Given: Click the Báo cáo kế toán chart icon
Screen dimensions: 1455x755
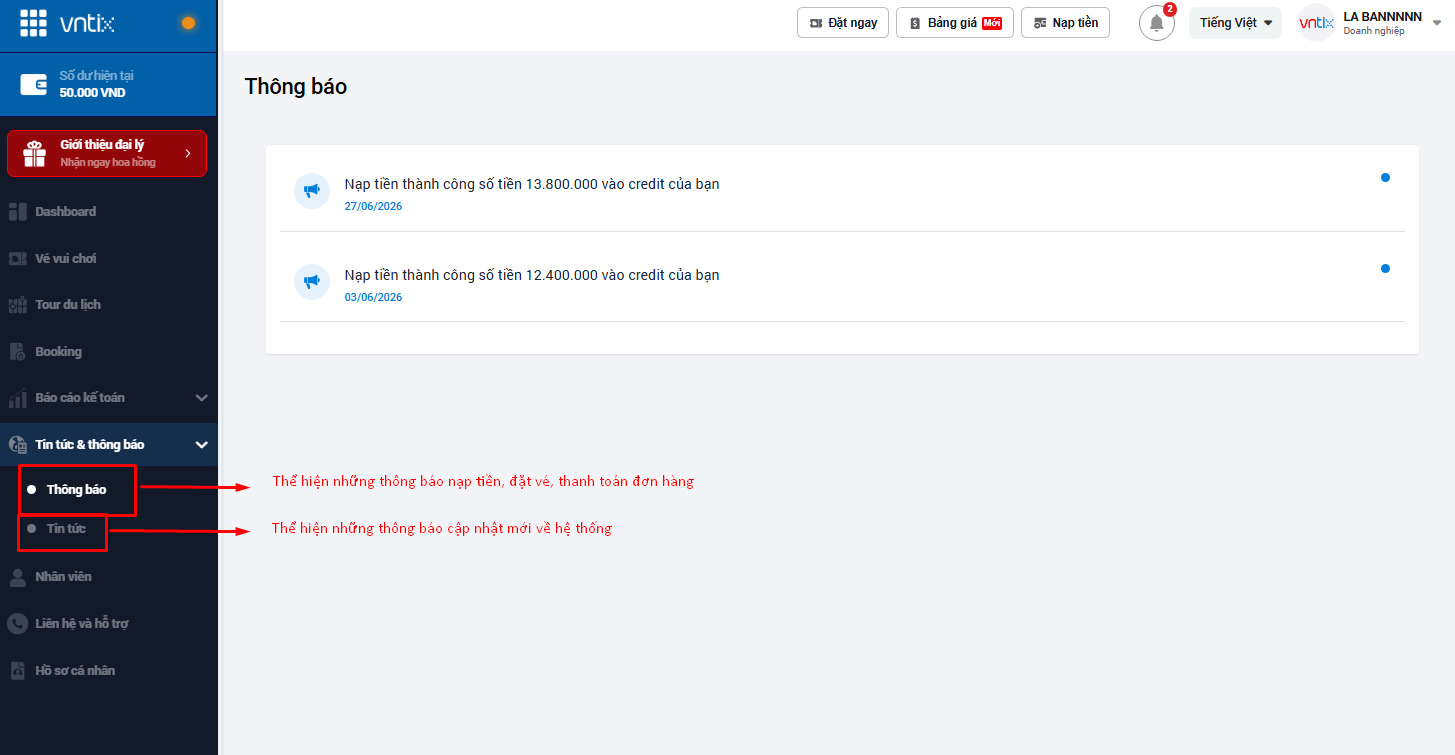Looking at the screenshot, I should coord(17,398).
